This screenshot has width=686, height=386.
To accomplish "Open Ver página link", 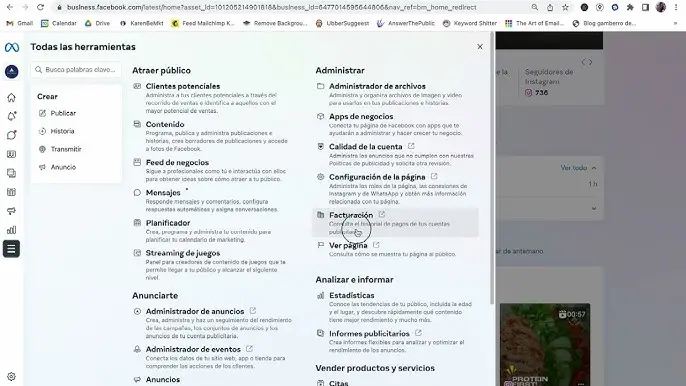I will click(348, 245).
